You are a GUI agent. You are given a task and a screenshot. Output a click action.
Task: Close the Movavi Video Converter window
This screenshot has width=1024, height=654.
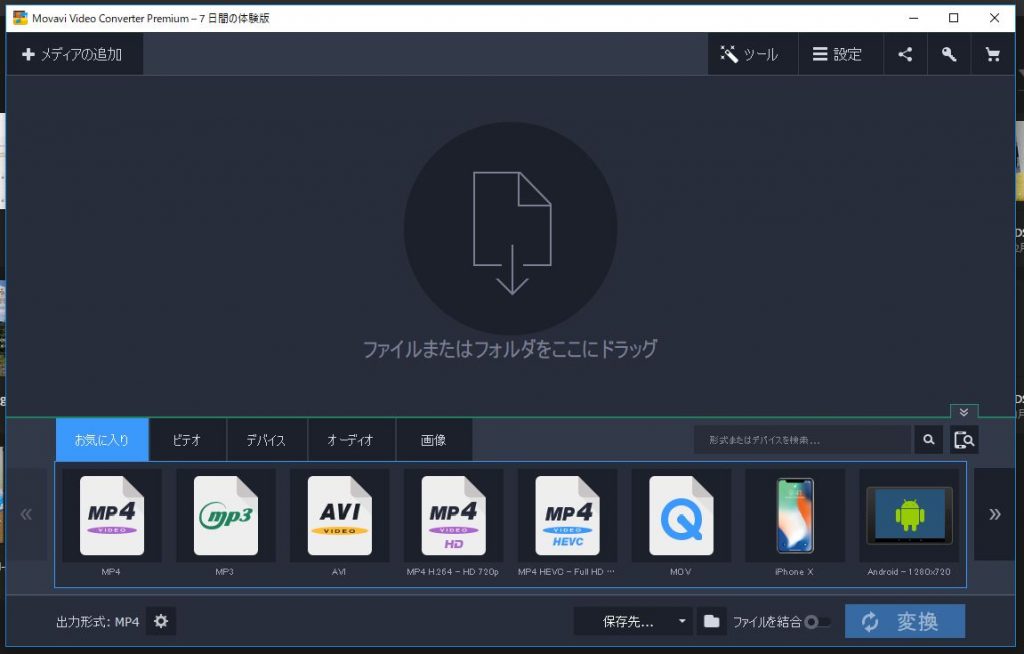click(x=994, y=18)
